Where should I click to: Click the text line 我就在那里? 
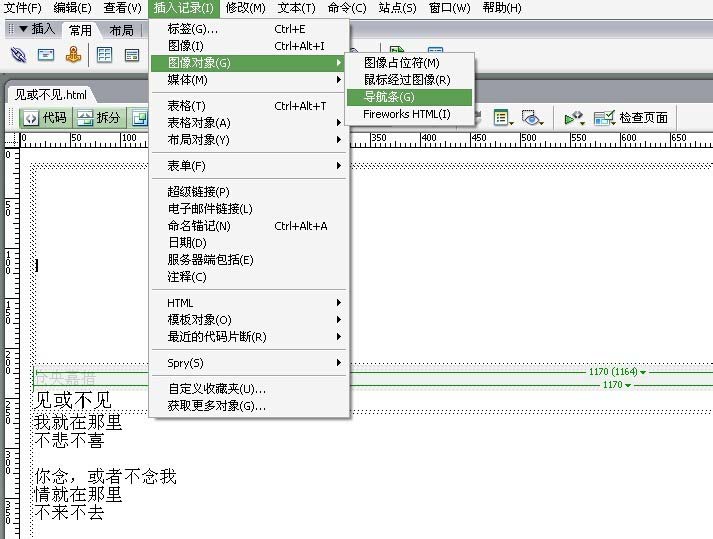pos(79,422)
